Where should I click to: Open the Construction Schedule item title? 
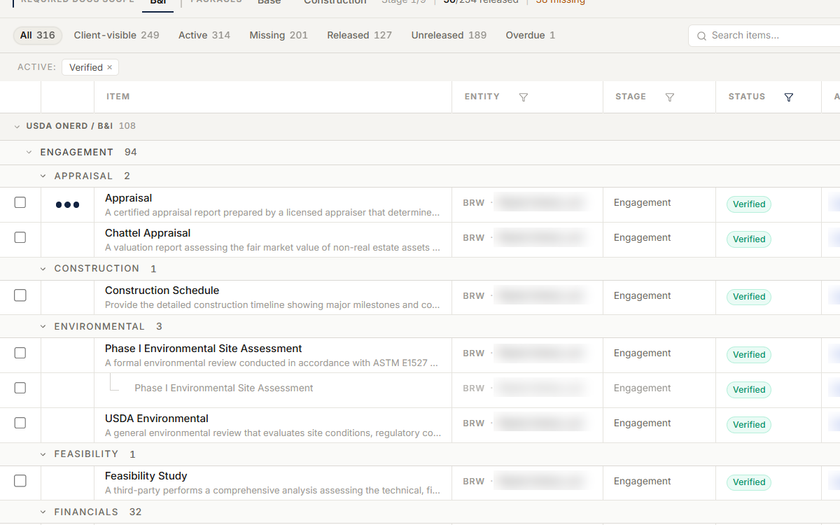click(x=162, y=290)
